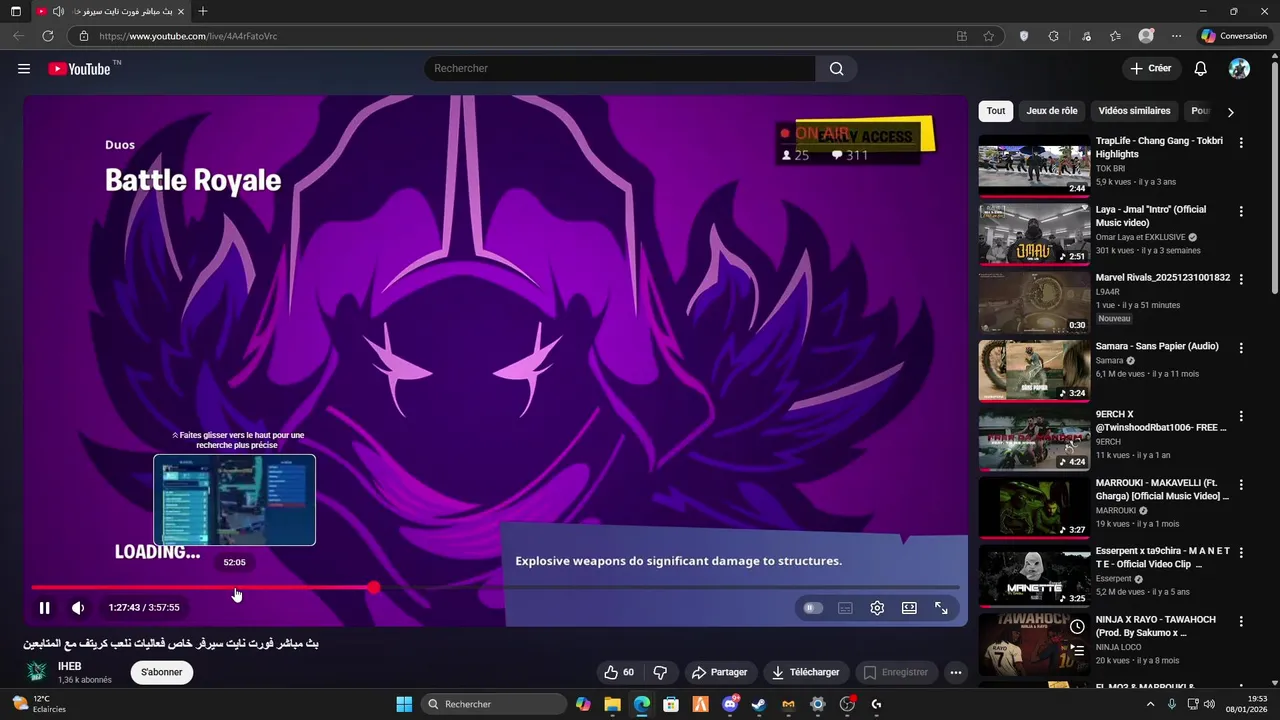The width and height of the screenshot is (1280, 720).
Task: Dislike the video with thumbs down
Action: 660,672
